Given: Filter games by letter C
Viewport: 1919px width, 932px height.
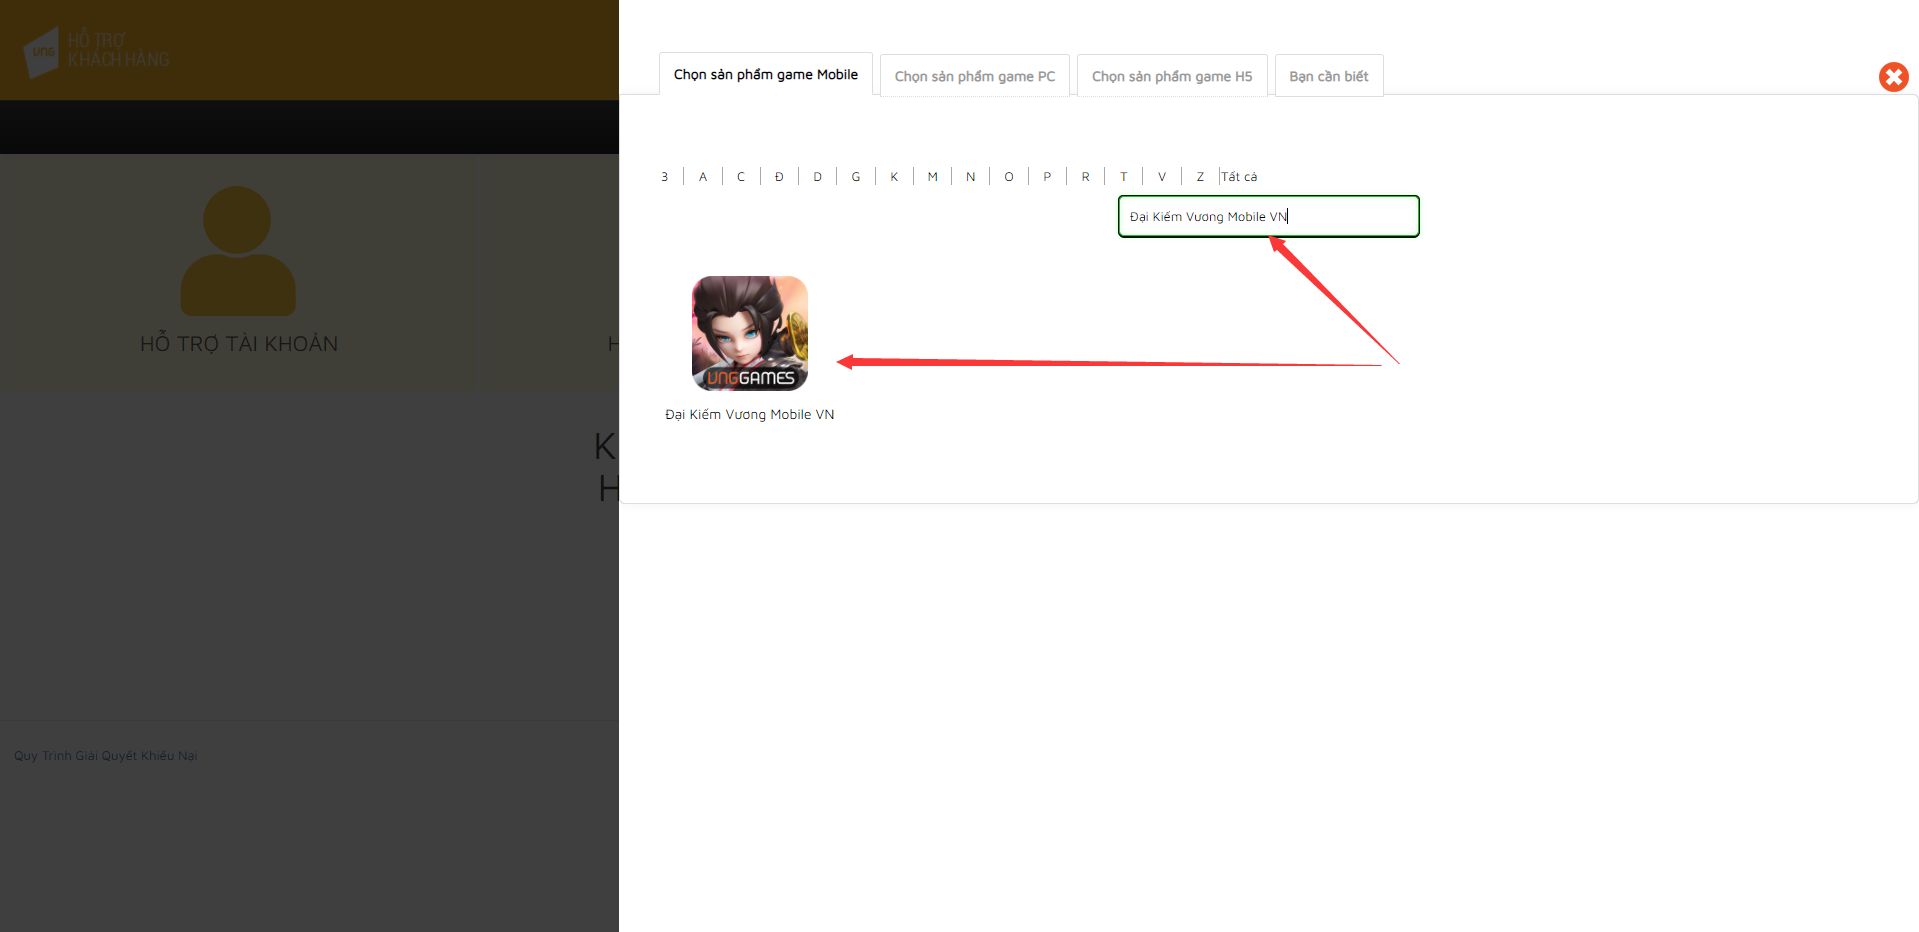Looking at the screenshot, I should tap(741, 177).
